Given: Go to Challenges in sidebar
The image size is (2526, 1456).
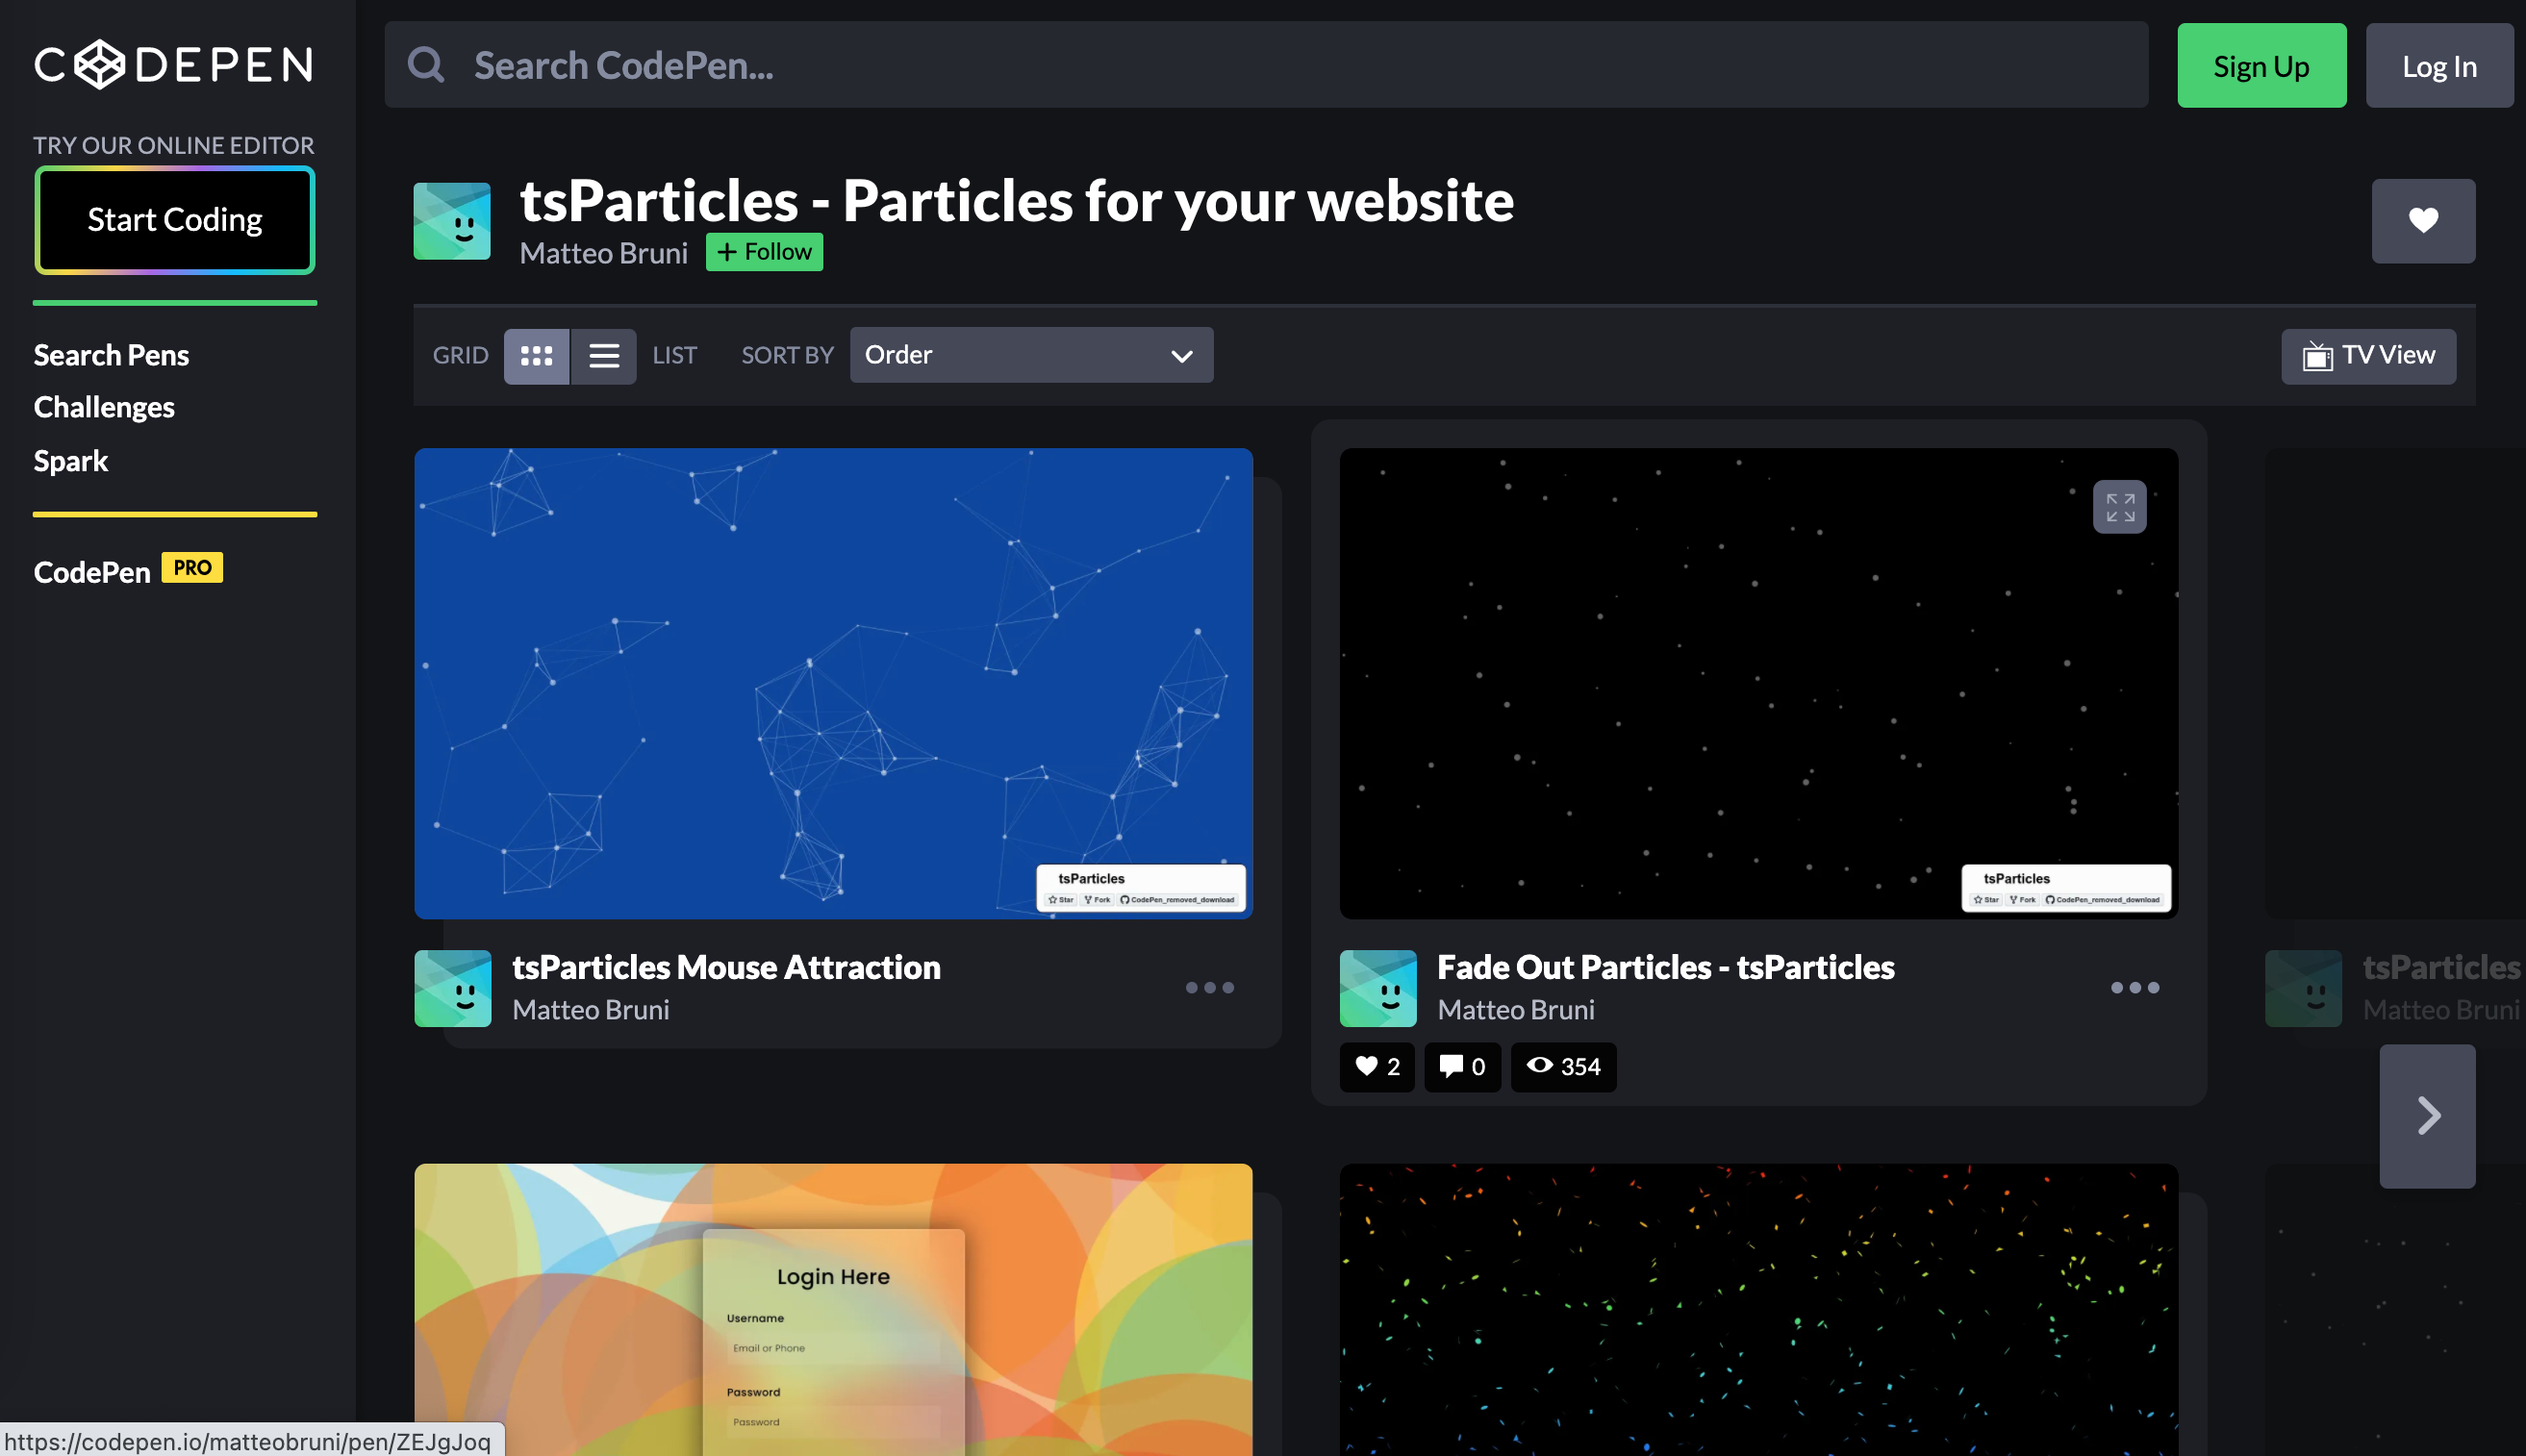Looking at the screenshot, I should [104, 407].
